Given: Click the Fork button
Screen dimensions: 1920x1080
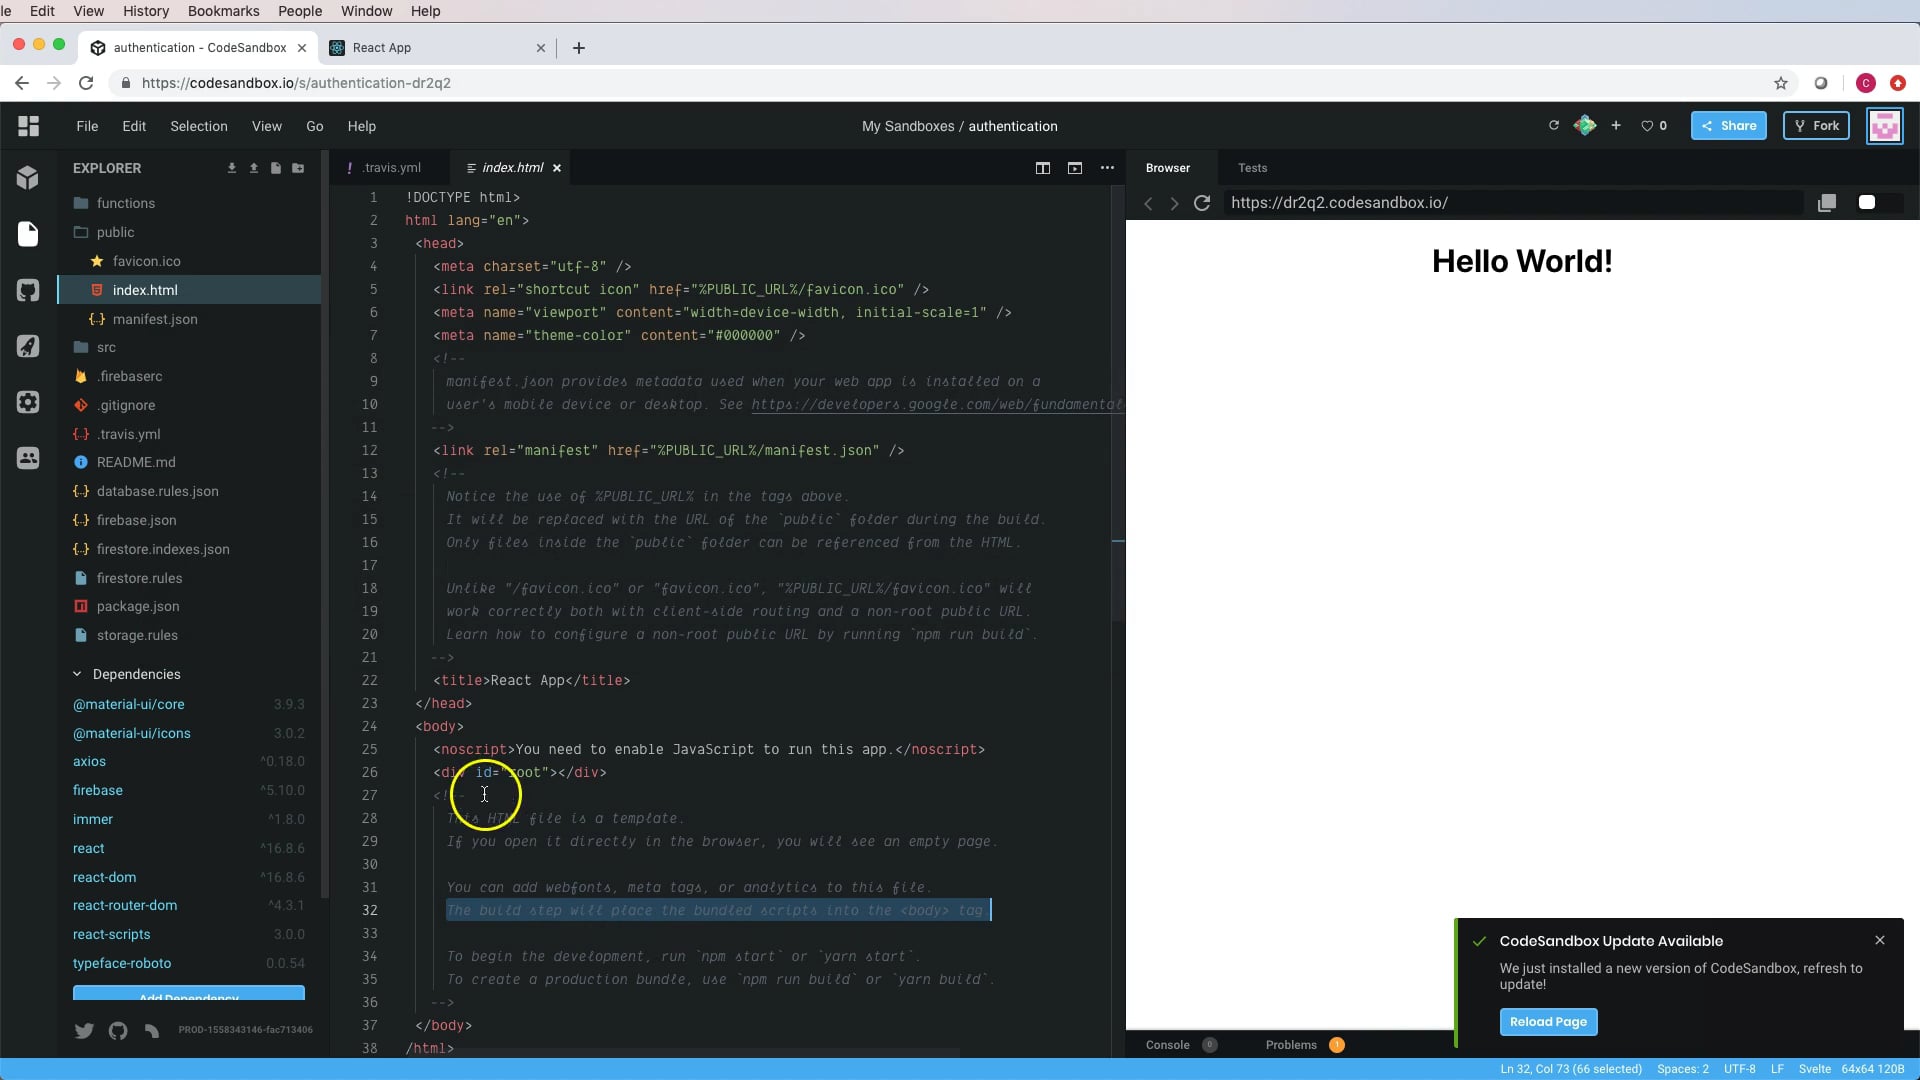Looking at the screenshot, I should pos(1816,126).
